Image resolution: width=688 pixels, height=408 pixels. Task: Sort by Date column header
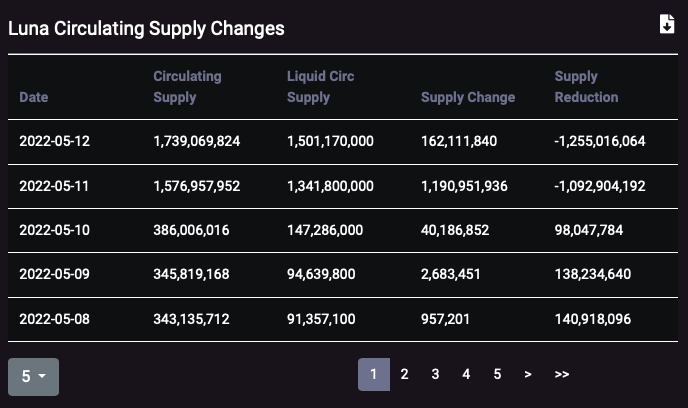click(34, 97)
